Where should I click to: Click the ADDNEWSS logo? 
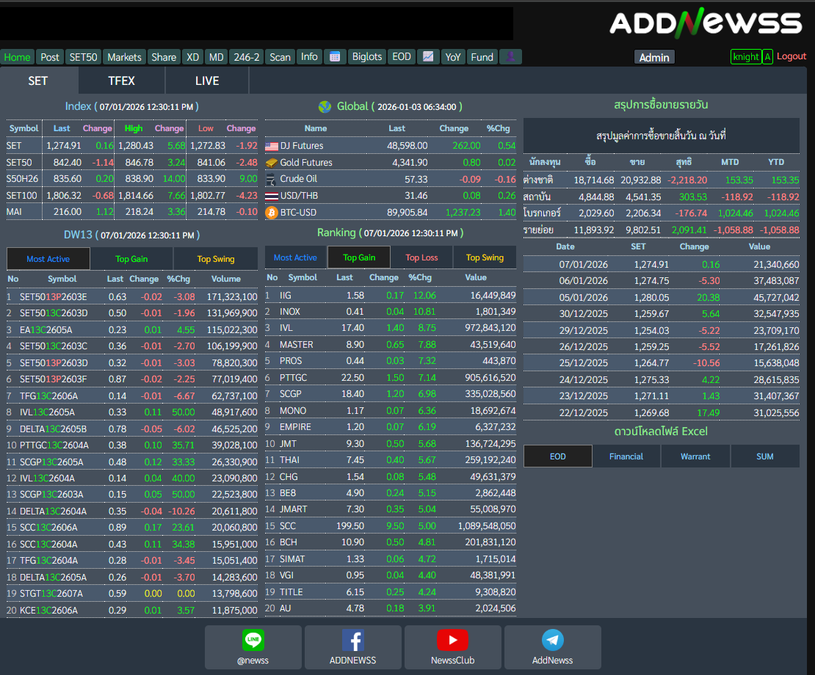coord(705,23)
